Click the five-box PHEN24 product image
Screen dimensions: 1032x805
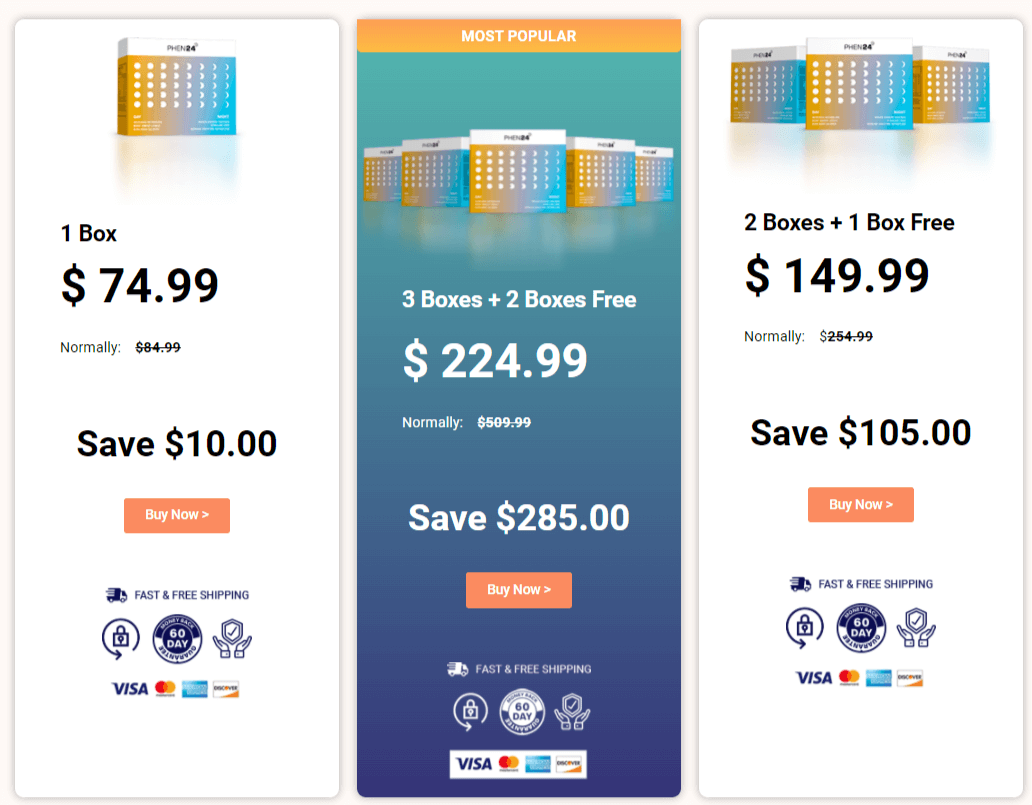(x=519, y=171)
